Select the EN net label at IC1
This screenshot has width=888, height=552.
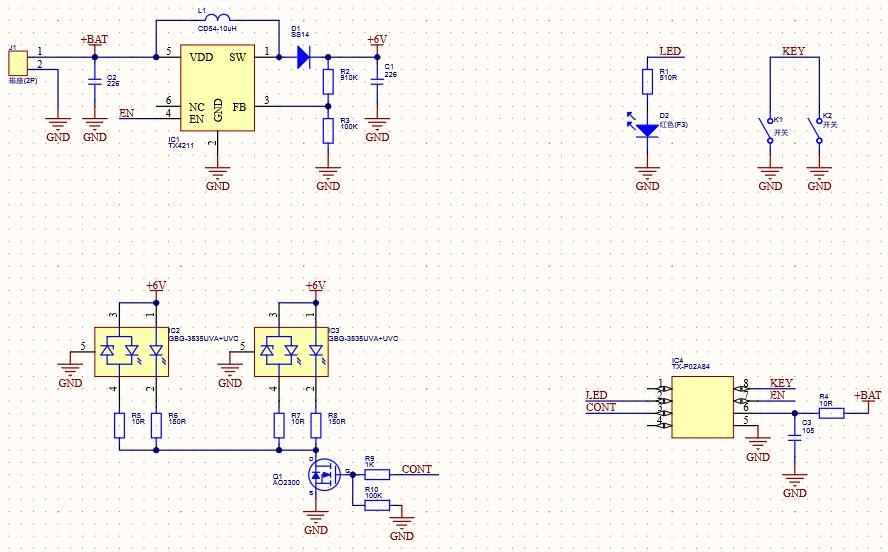click(x=127, y=112)
